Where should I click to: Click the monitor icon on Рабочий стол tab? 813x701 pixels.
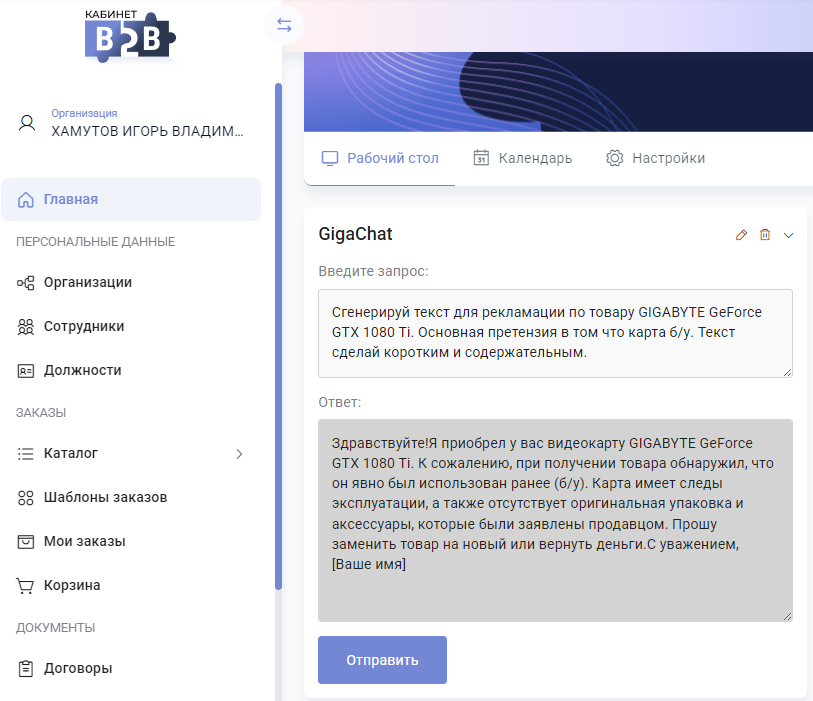(x=330, y=158)
